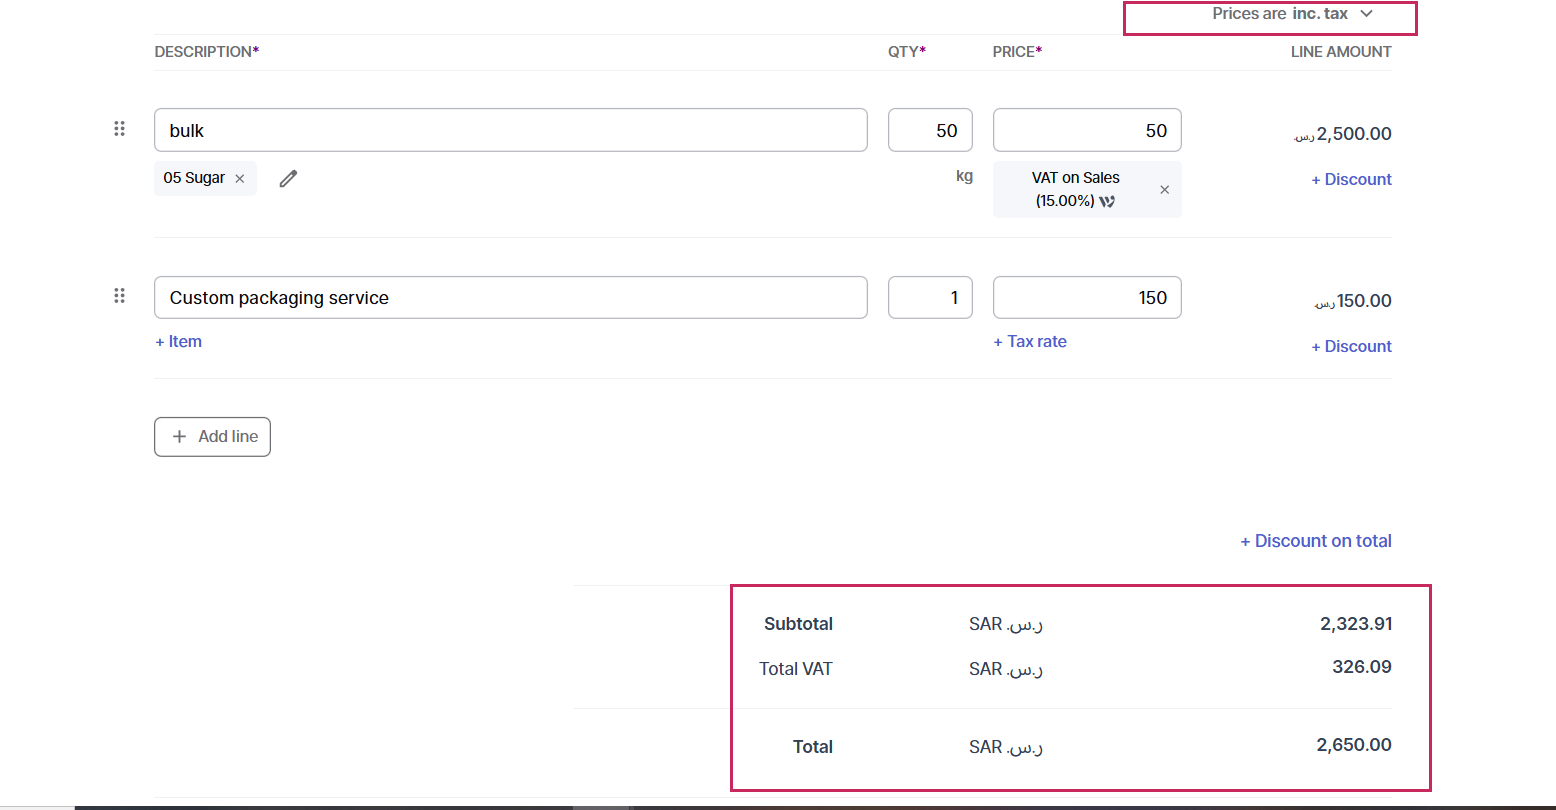This screenshot has height=810, width=1556.
Task: Remove the 05 Sugar item tag
Action: (240, 179)
